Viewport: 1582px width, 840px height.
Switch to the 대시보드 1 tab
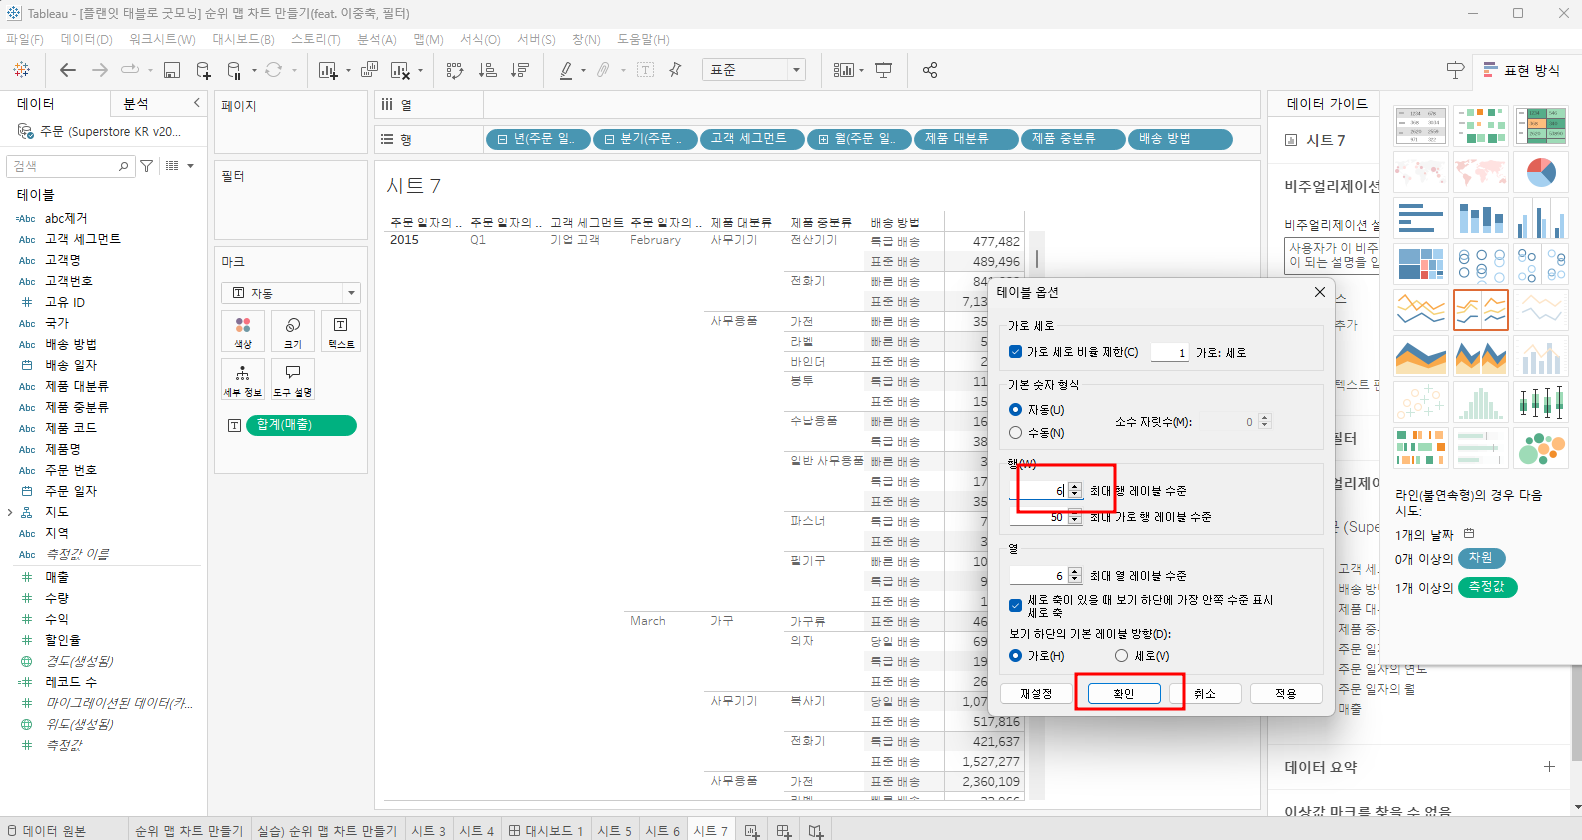click(x=546, y=831)
